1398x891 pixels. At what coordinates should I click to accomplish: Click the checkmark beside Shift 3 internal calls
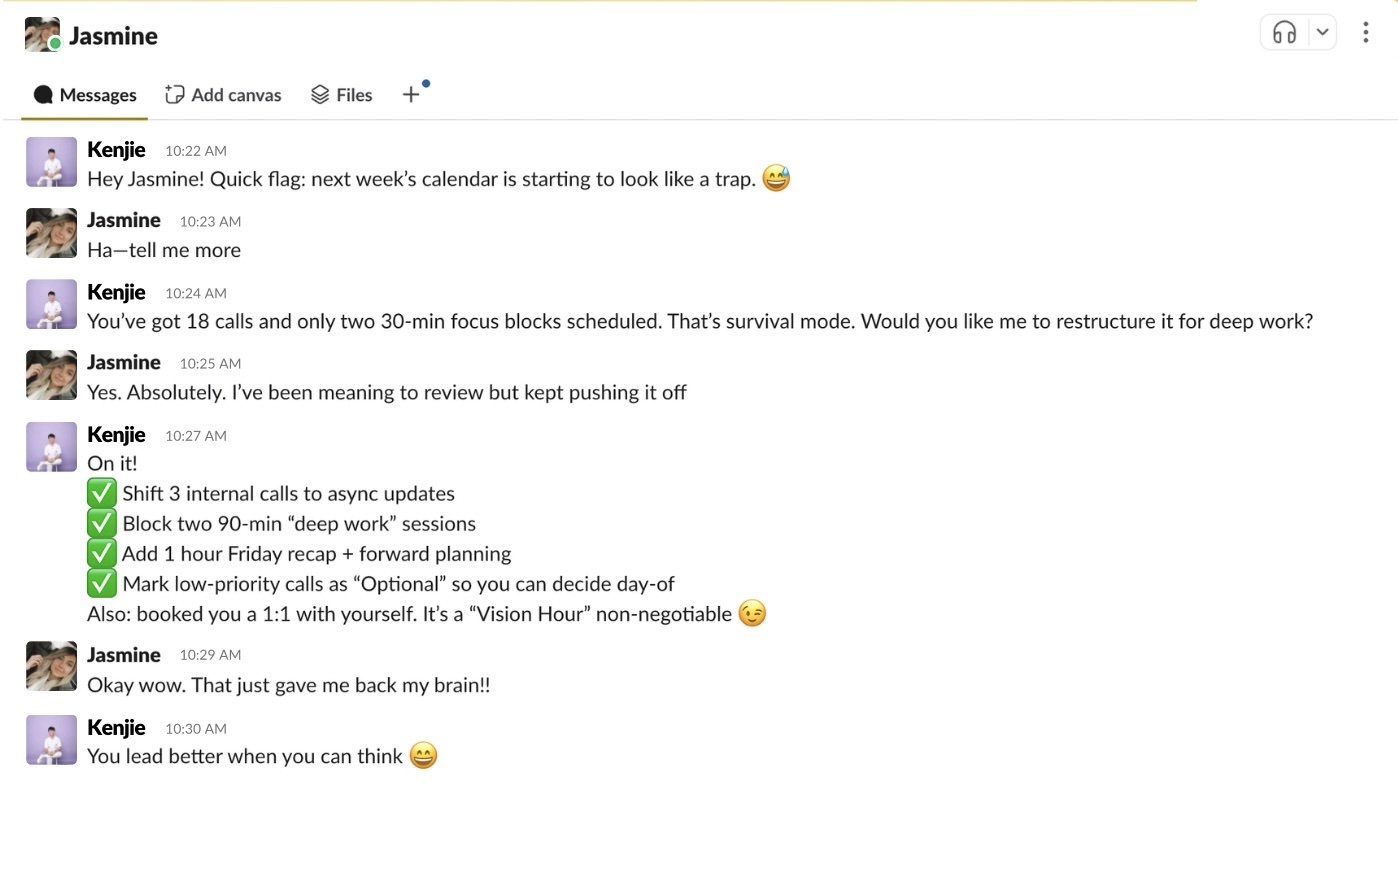click(102, 493)
